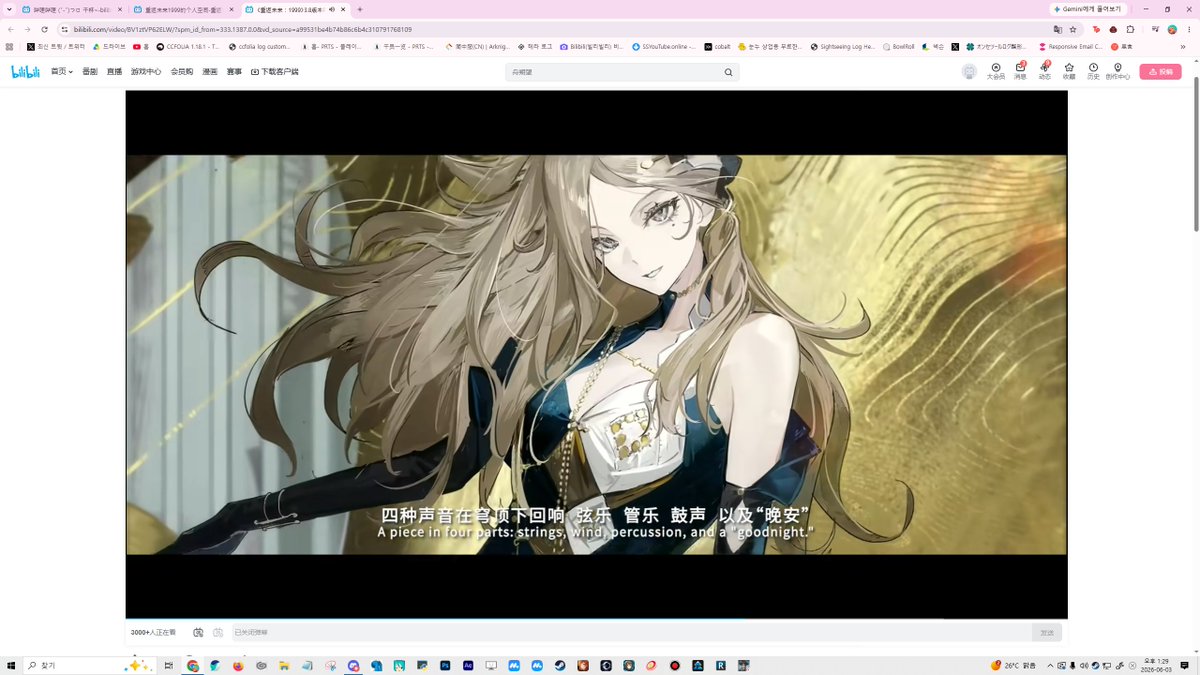Viewport: 1200px width, 675px height.
Task: Open the Chrome profile avatar
Action: coord(1172,29)
